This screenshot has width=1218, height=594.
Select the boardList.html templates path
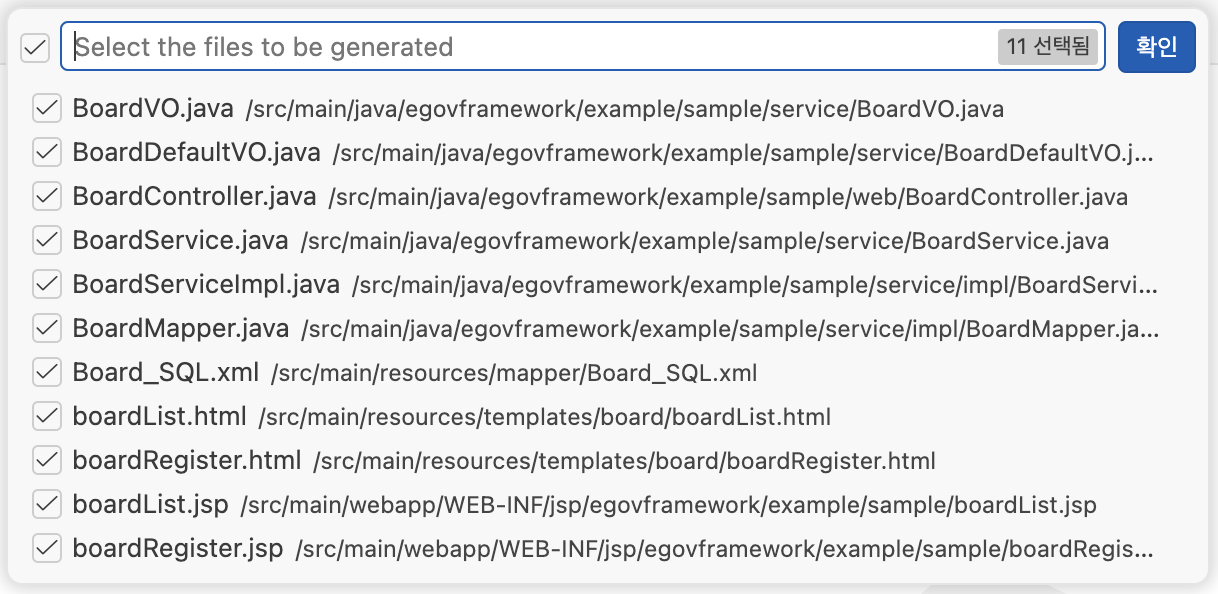coord(544,417)
